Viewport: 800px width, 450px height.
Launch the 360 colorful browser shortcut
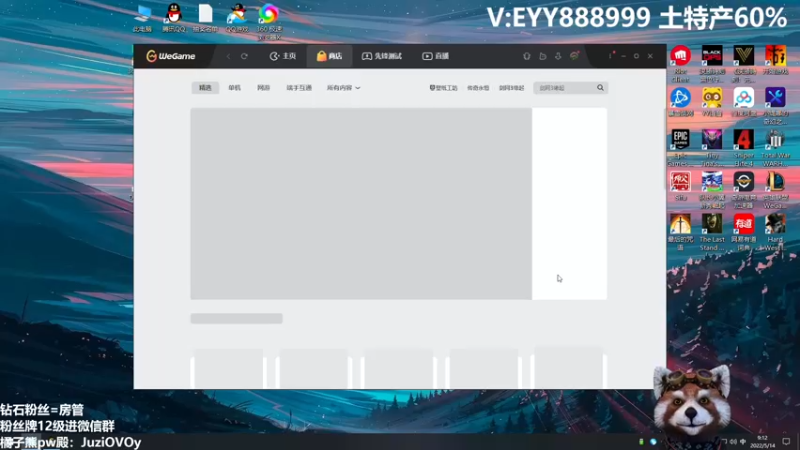[269, 21]
